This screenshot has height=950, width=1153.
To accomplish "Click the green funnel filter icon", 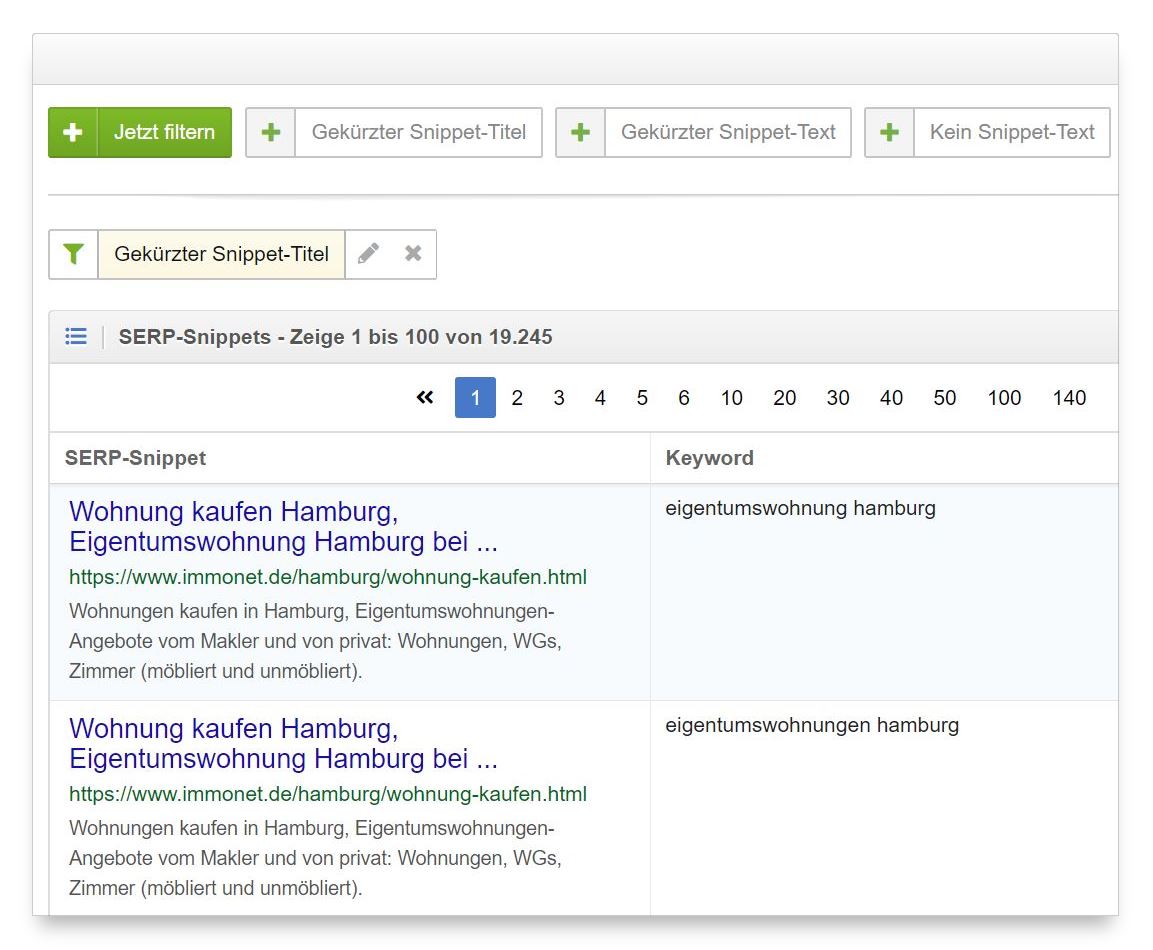I will point(73,254).
